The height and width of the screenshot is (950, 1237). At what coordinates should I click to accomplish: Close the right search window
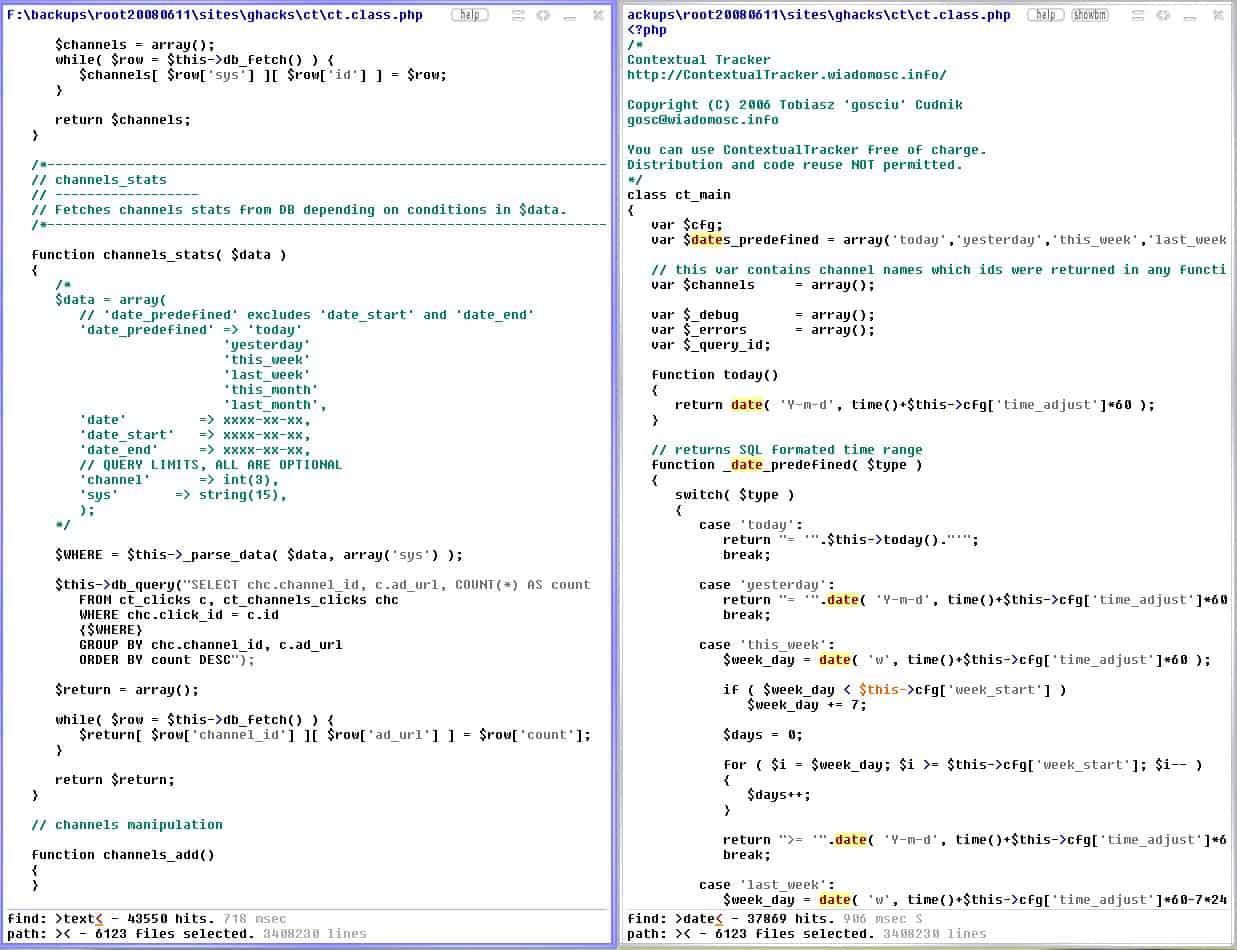pos(1216,15)
